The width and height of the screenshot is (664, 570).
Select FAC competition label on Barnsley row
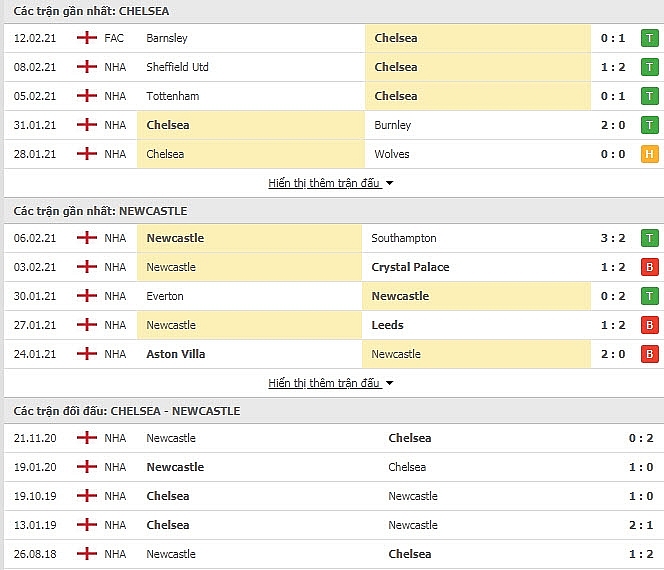click(x=114, y=38)
